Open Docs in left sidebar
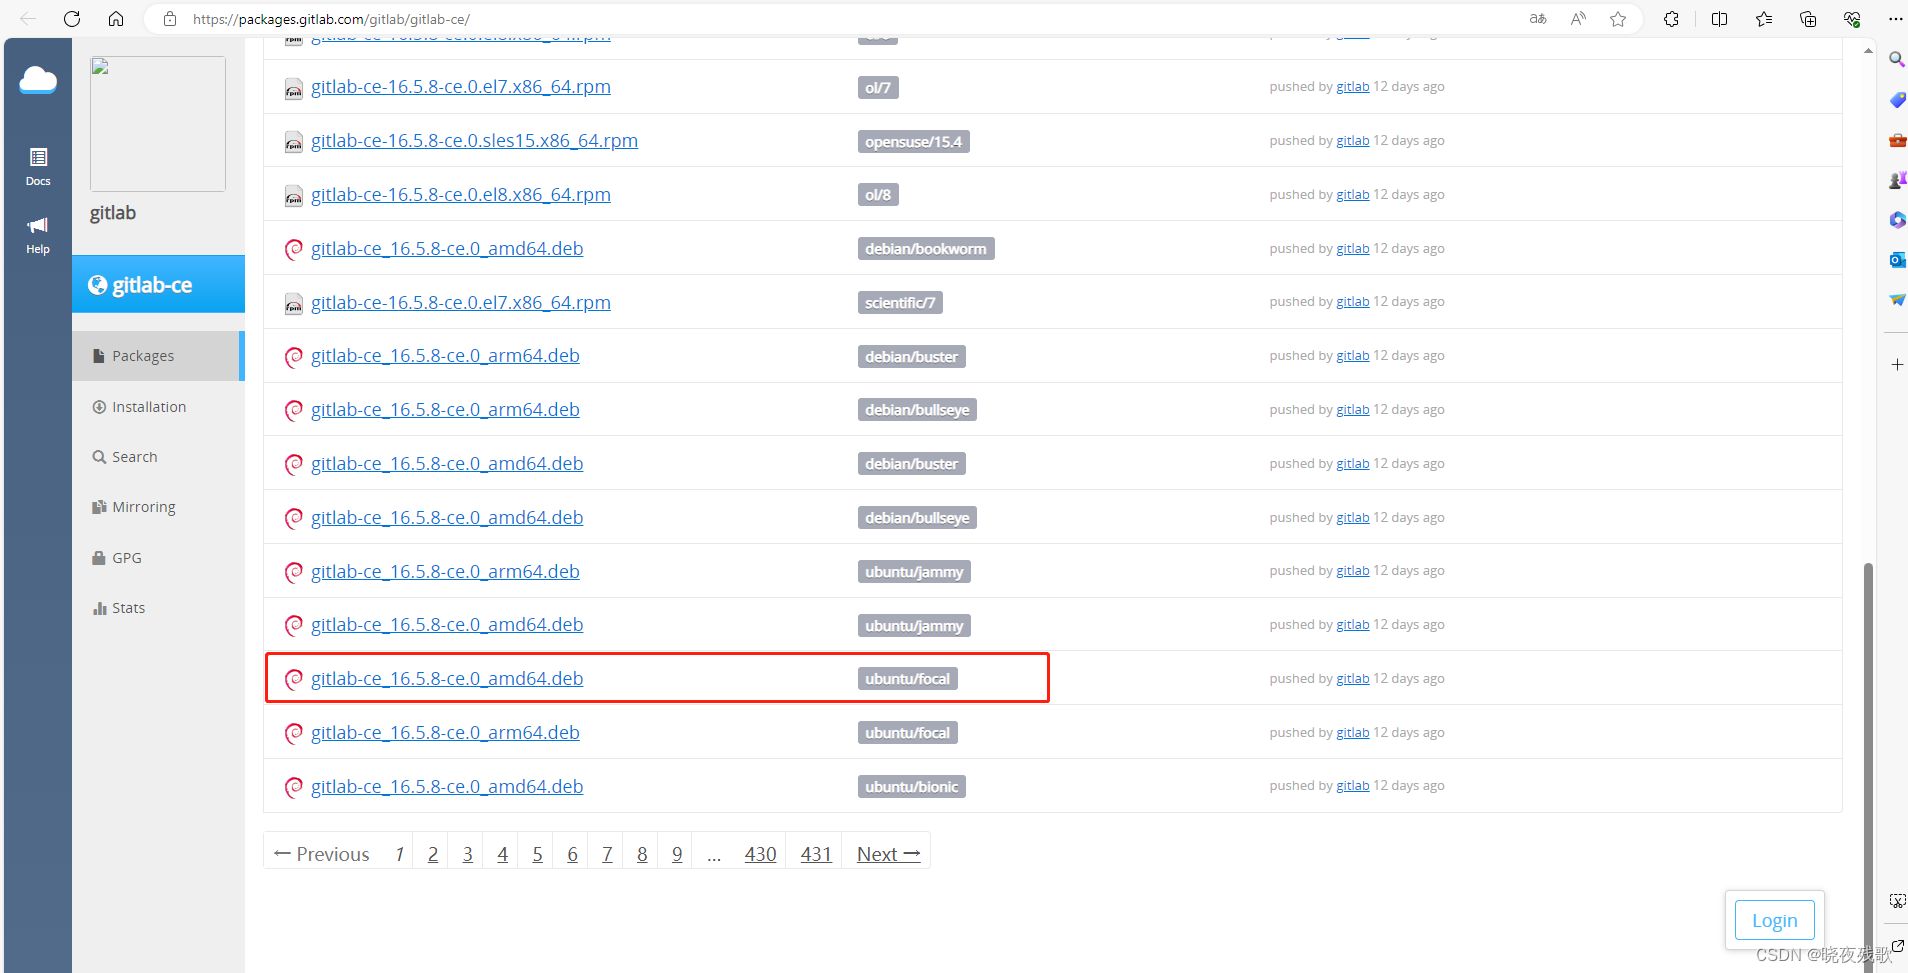 tap(38, 167)
